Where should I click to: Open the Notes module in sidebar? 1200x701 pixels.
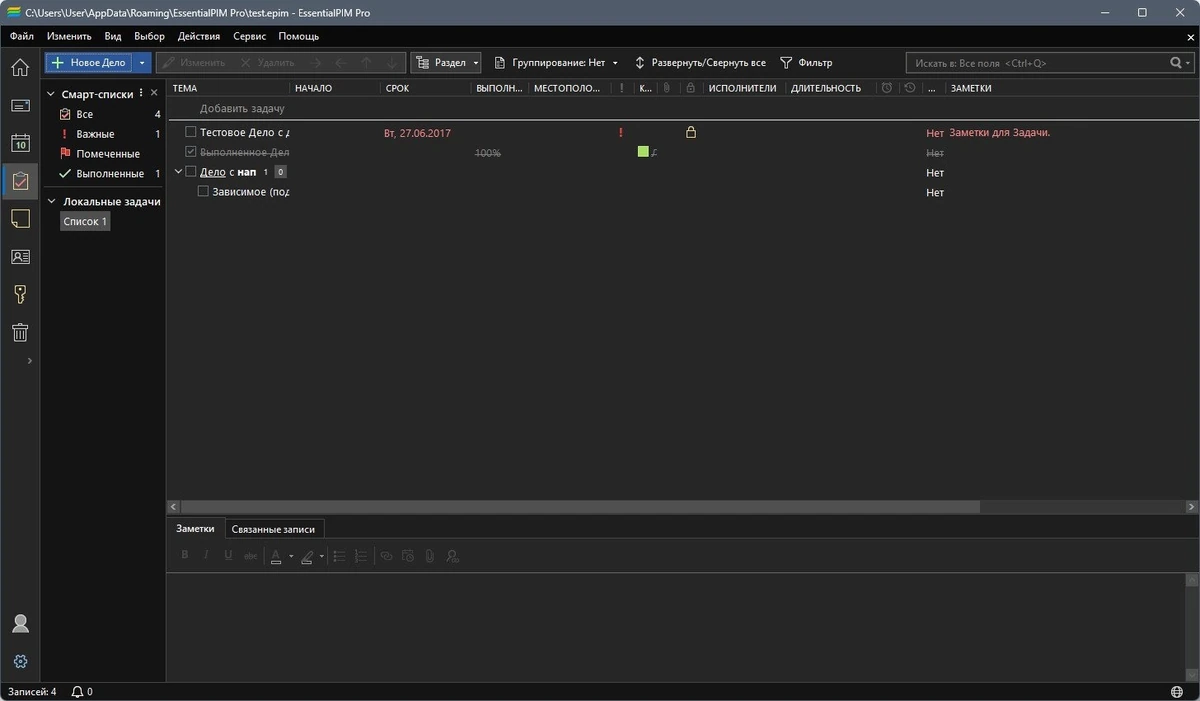(20, 219)
